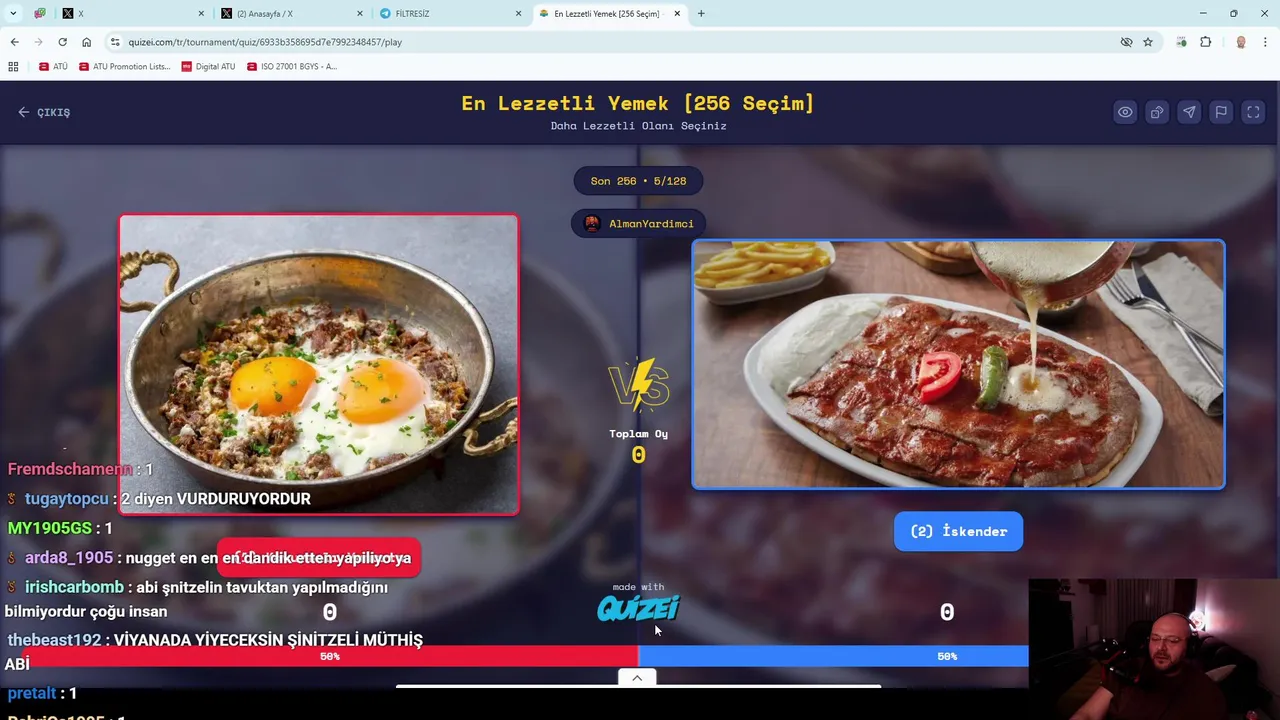The width and height of the screenshot is (1280, 720).
Task: Open the Chrome three-dot menu
Action: [x=1265, y=42]
